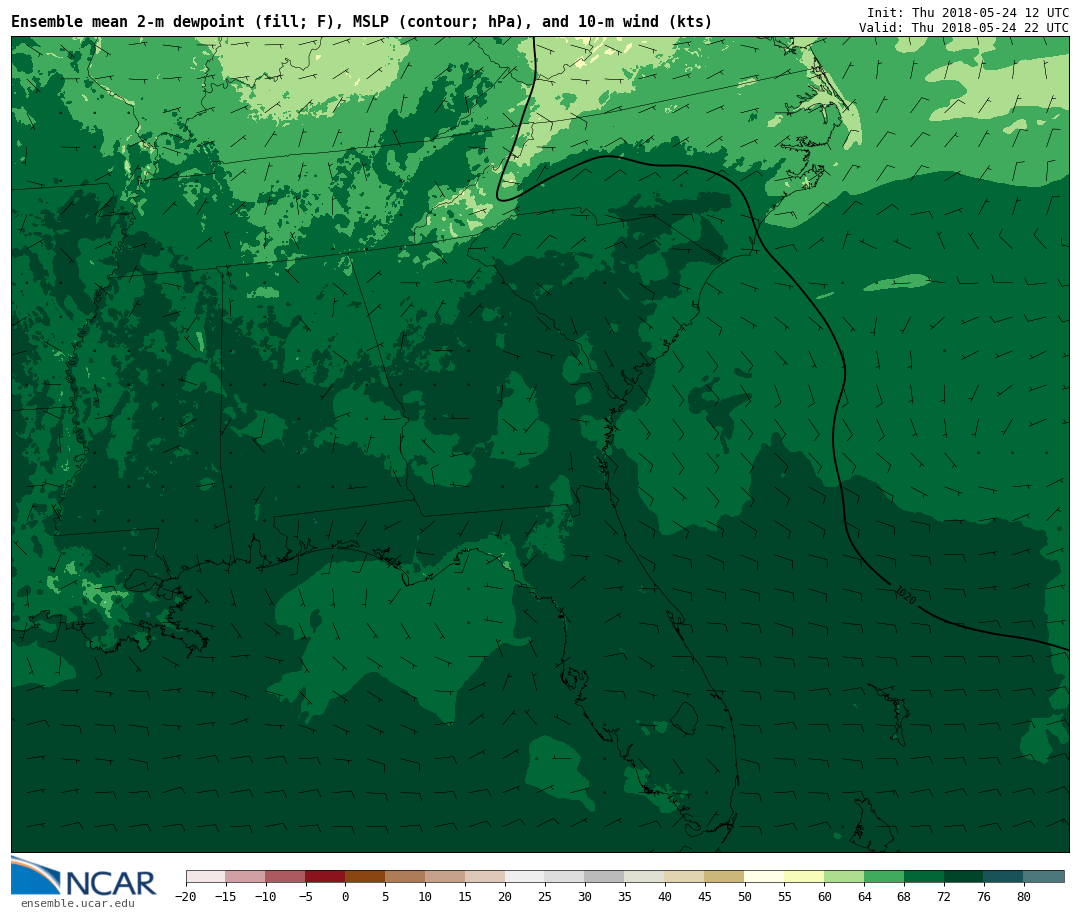Click the colorbar swatch between -10 and -5
The width and height of the screenshot is (1080, 915).
point(285,877)
